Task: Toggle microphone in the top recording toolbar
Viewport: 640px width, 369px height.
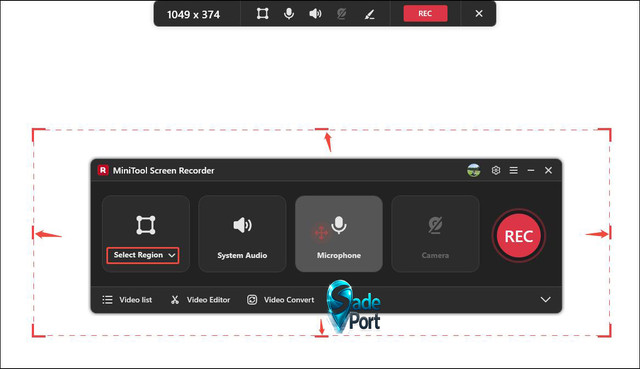Action: coord(289,14)
